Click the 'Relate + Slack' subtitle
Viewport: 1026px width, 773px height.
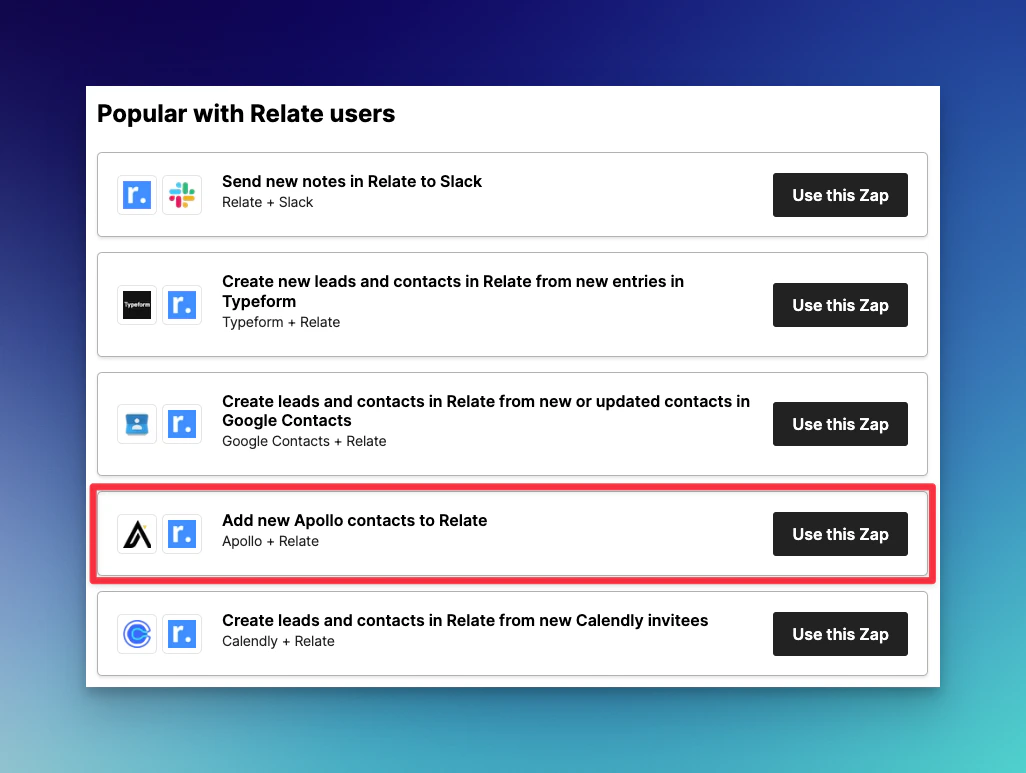(x=267, y=202)
